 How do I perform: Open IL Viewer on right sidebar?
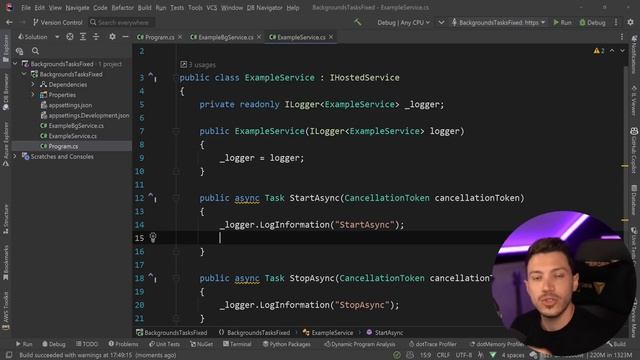(x=634, y=100)
